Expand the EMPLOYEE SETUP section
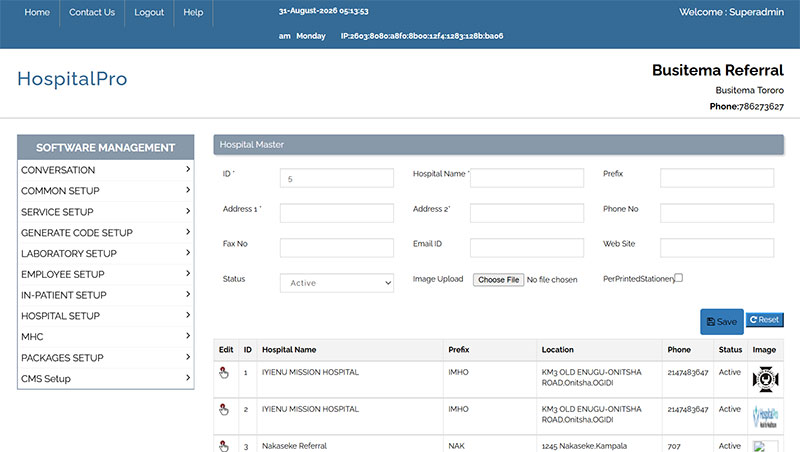 (106, 274)
